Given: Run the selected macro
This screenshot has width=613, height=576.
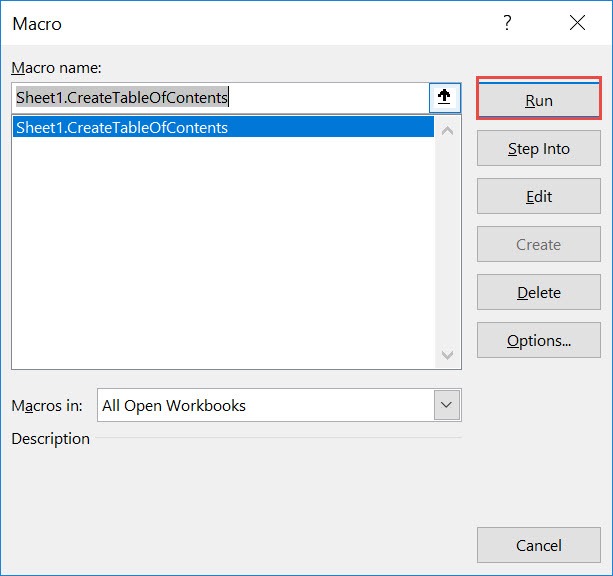Looking at the screenshot, I should tap(539, 100).
